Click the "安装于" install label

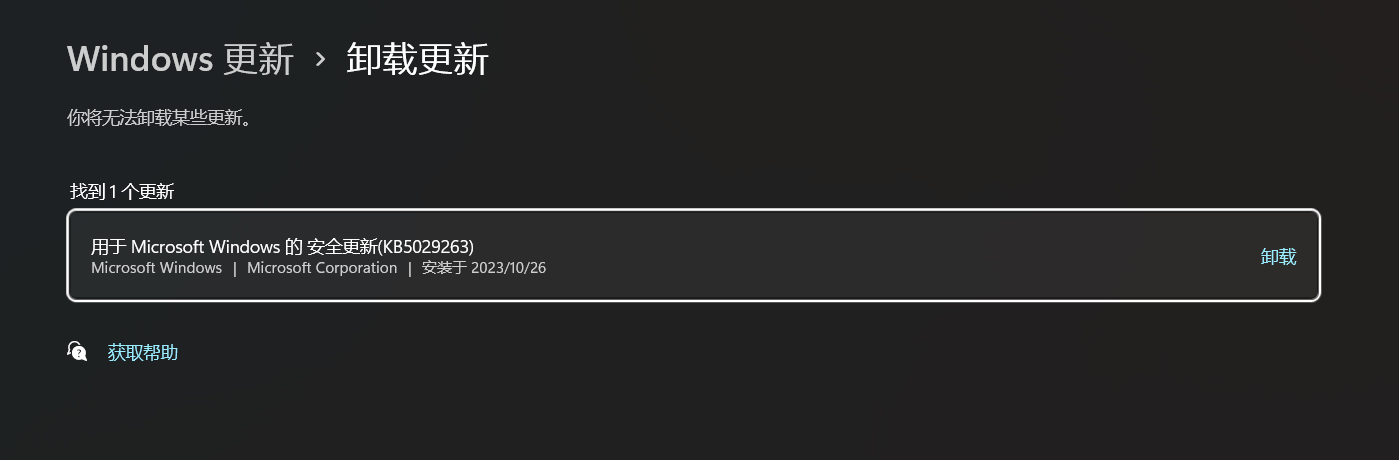pos(444,268)
